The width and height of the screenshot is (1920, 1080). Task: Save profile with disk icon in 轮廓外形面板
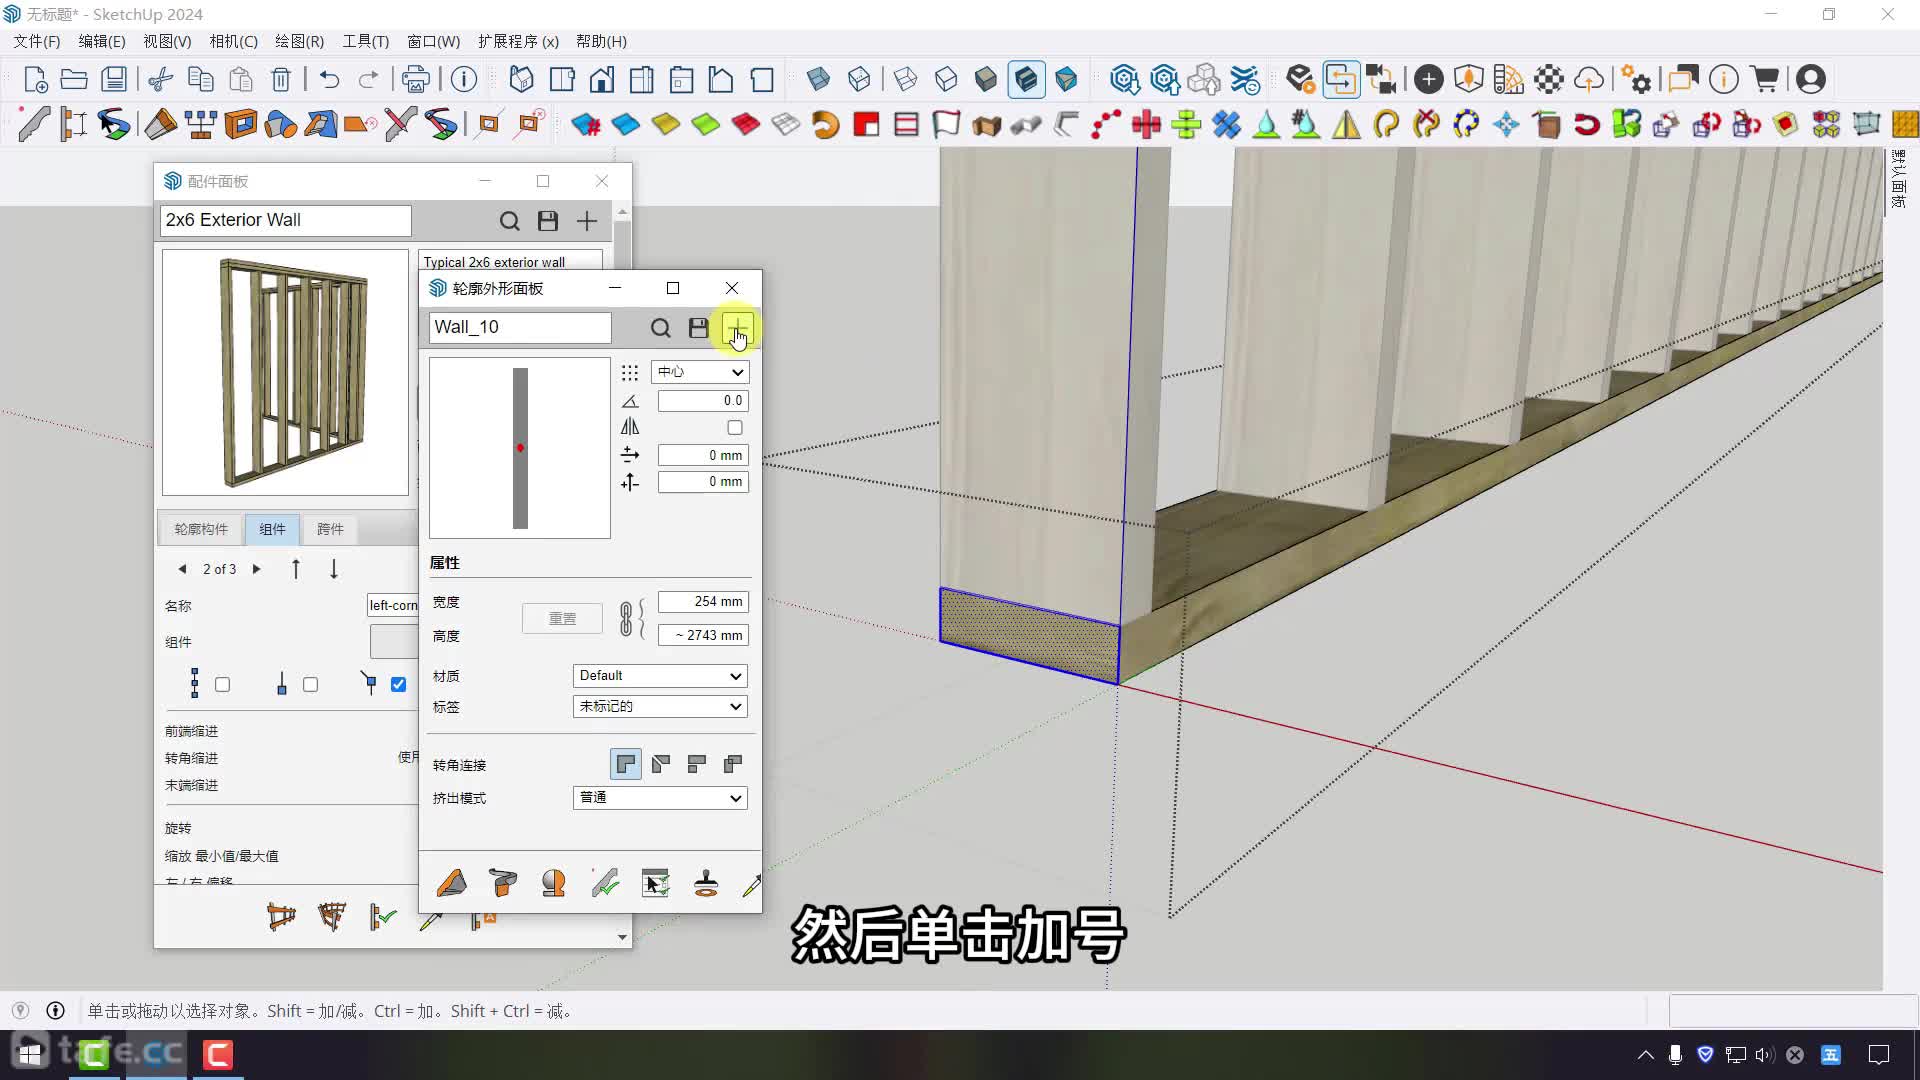coord(698,328)
